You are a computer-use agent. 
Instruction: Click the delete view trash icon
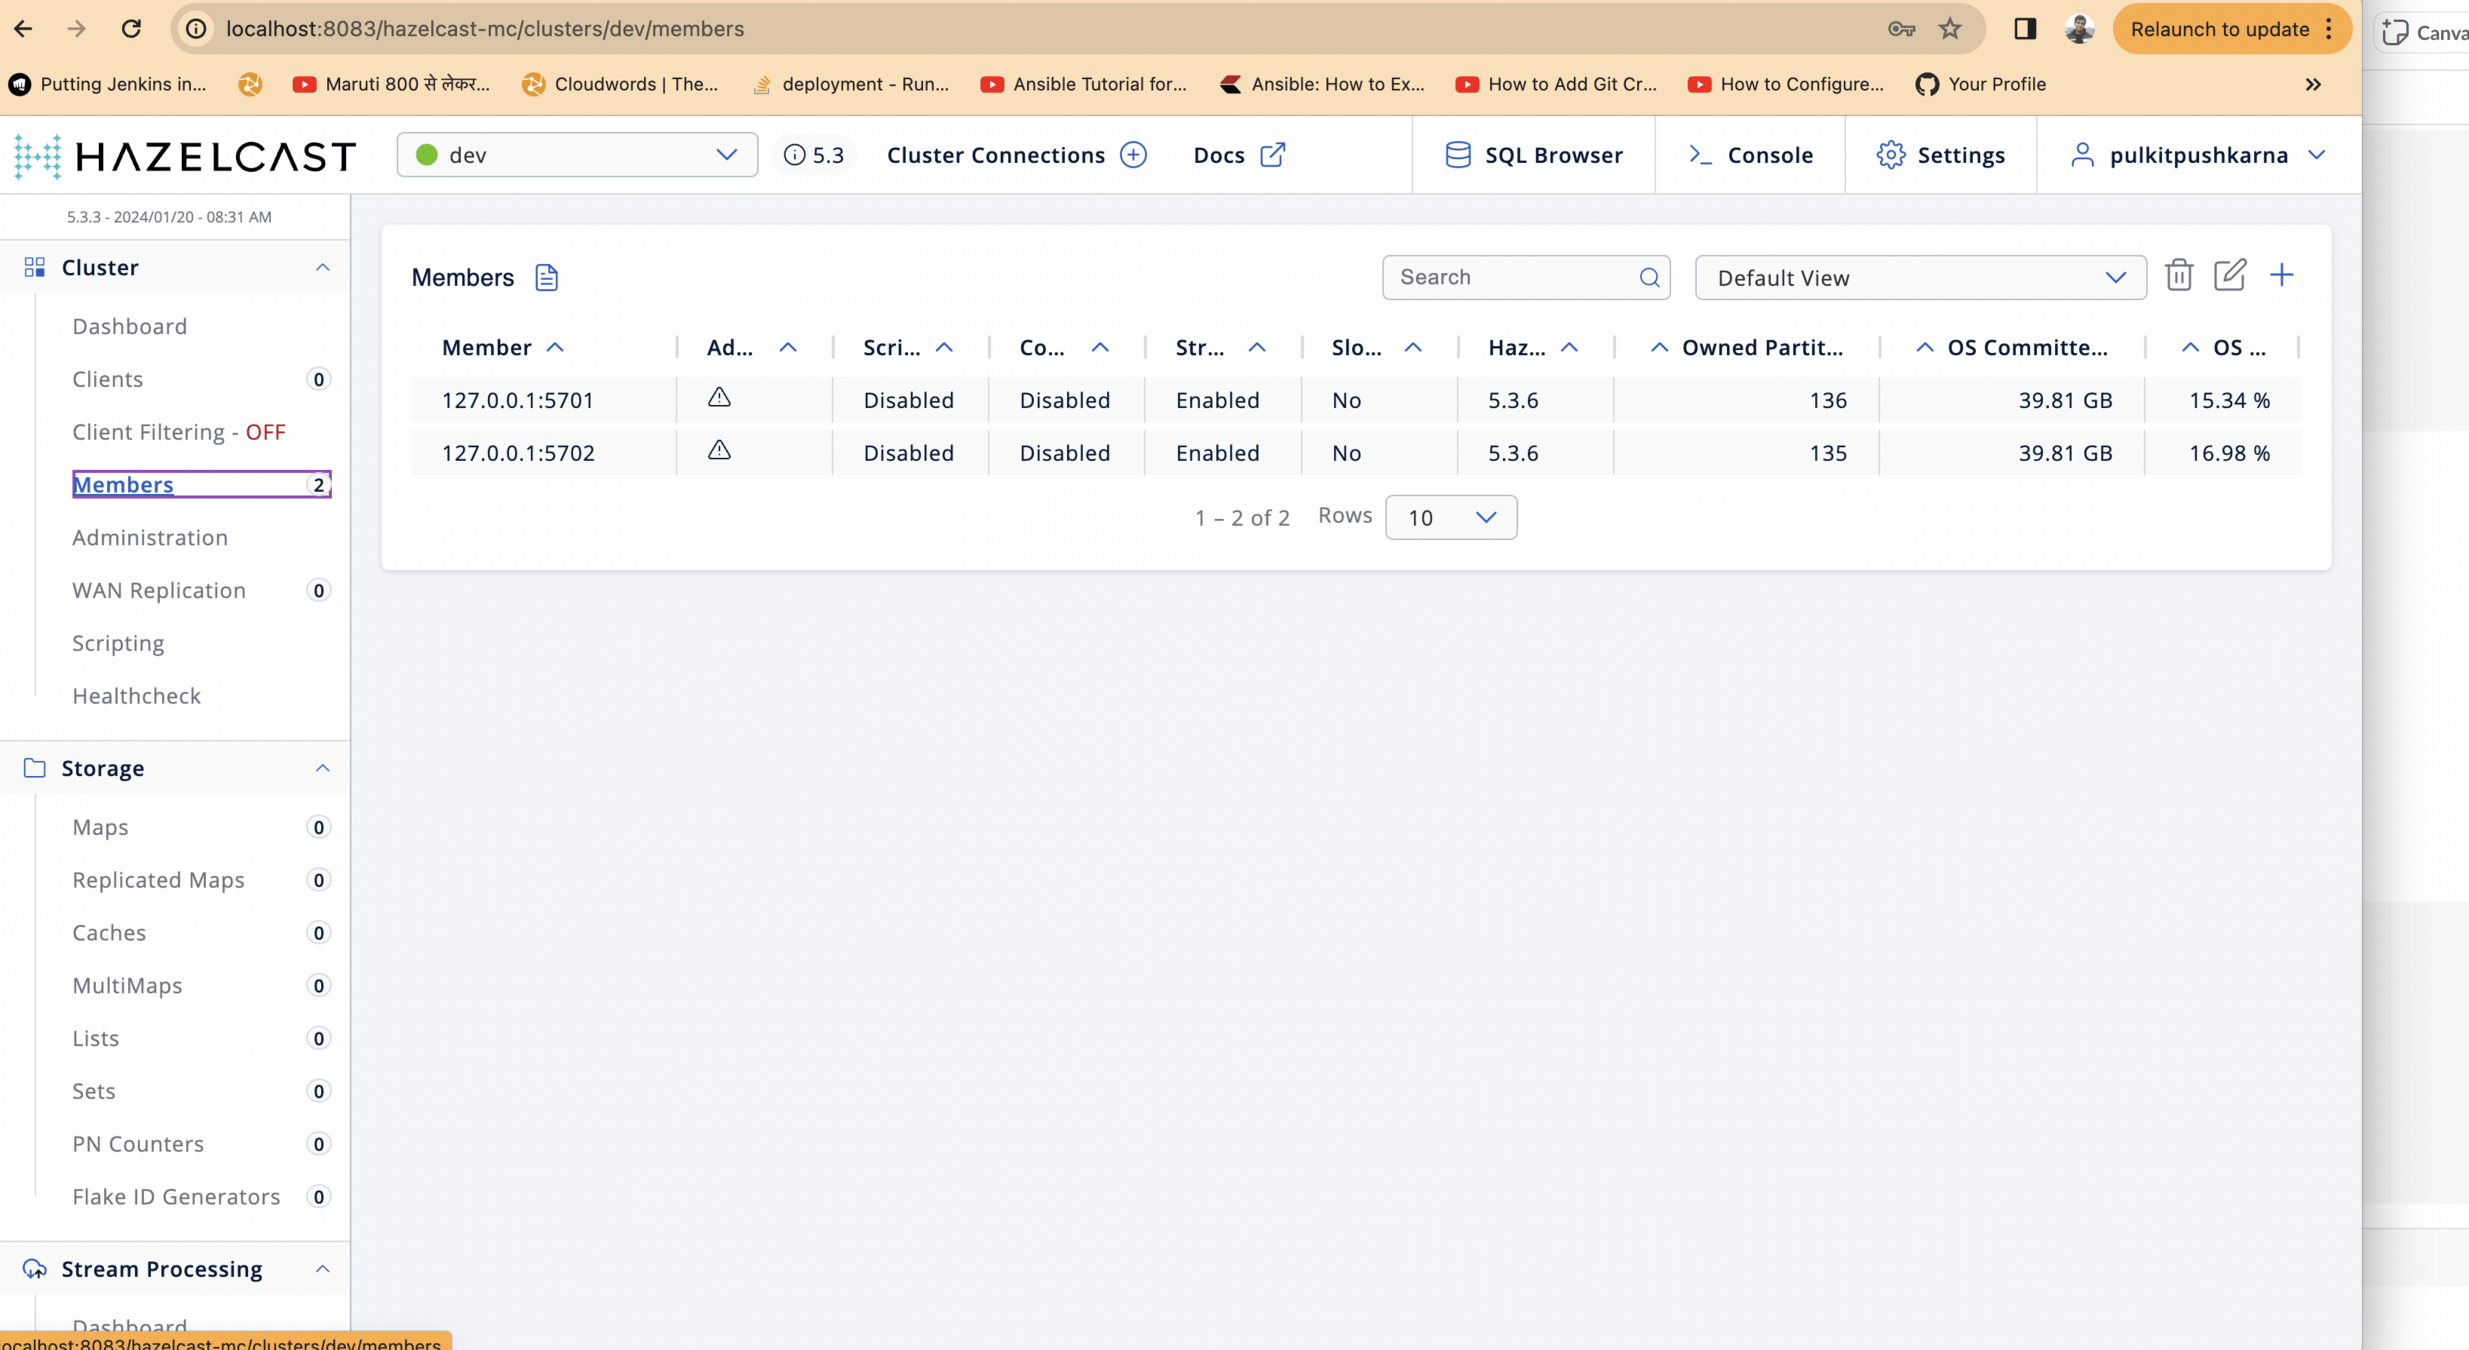click(2178, 275)
